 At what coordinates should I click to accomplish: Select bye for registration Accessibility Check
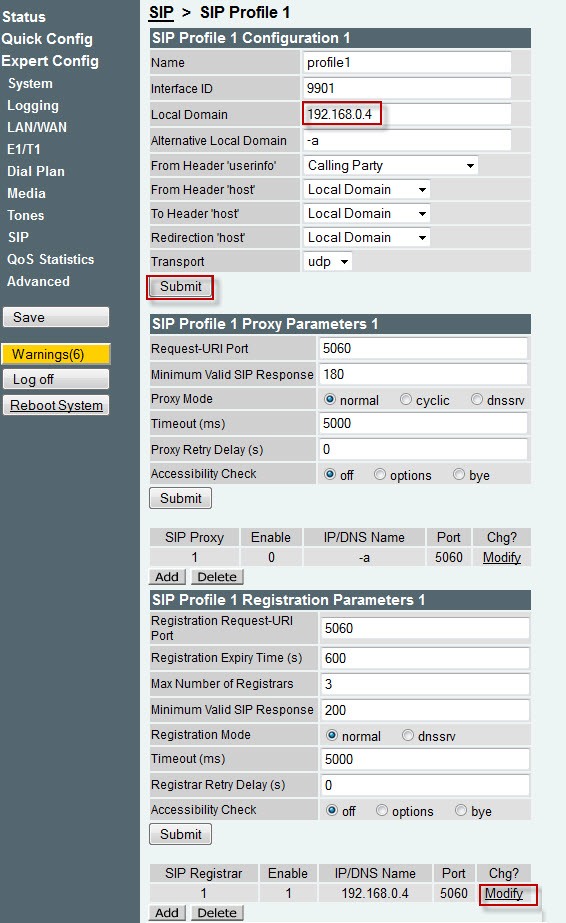click(x=461, y=811)
